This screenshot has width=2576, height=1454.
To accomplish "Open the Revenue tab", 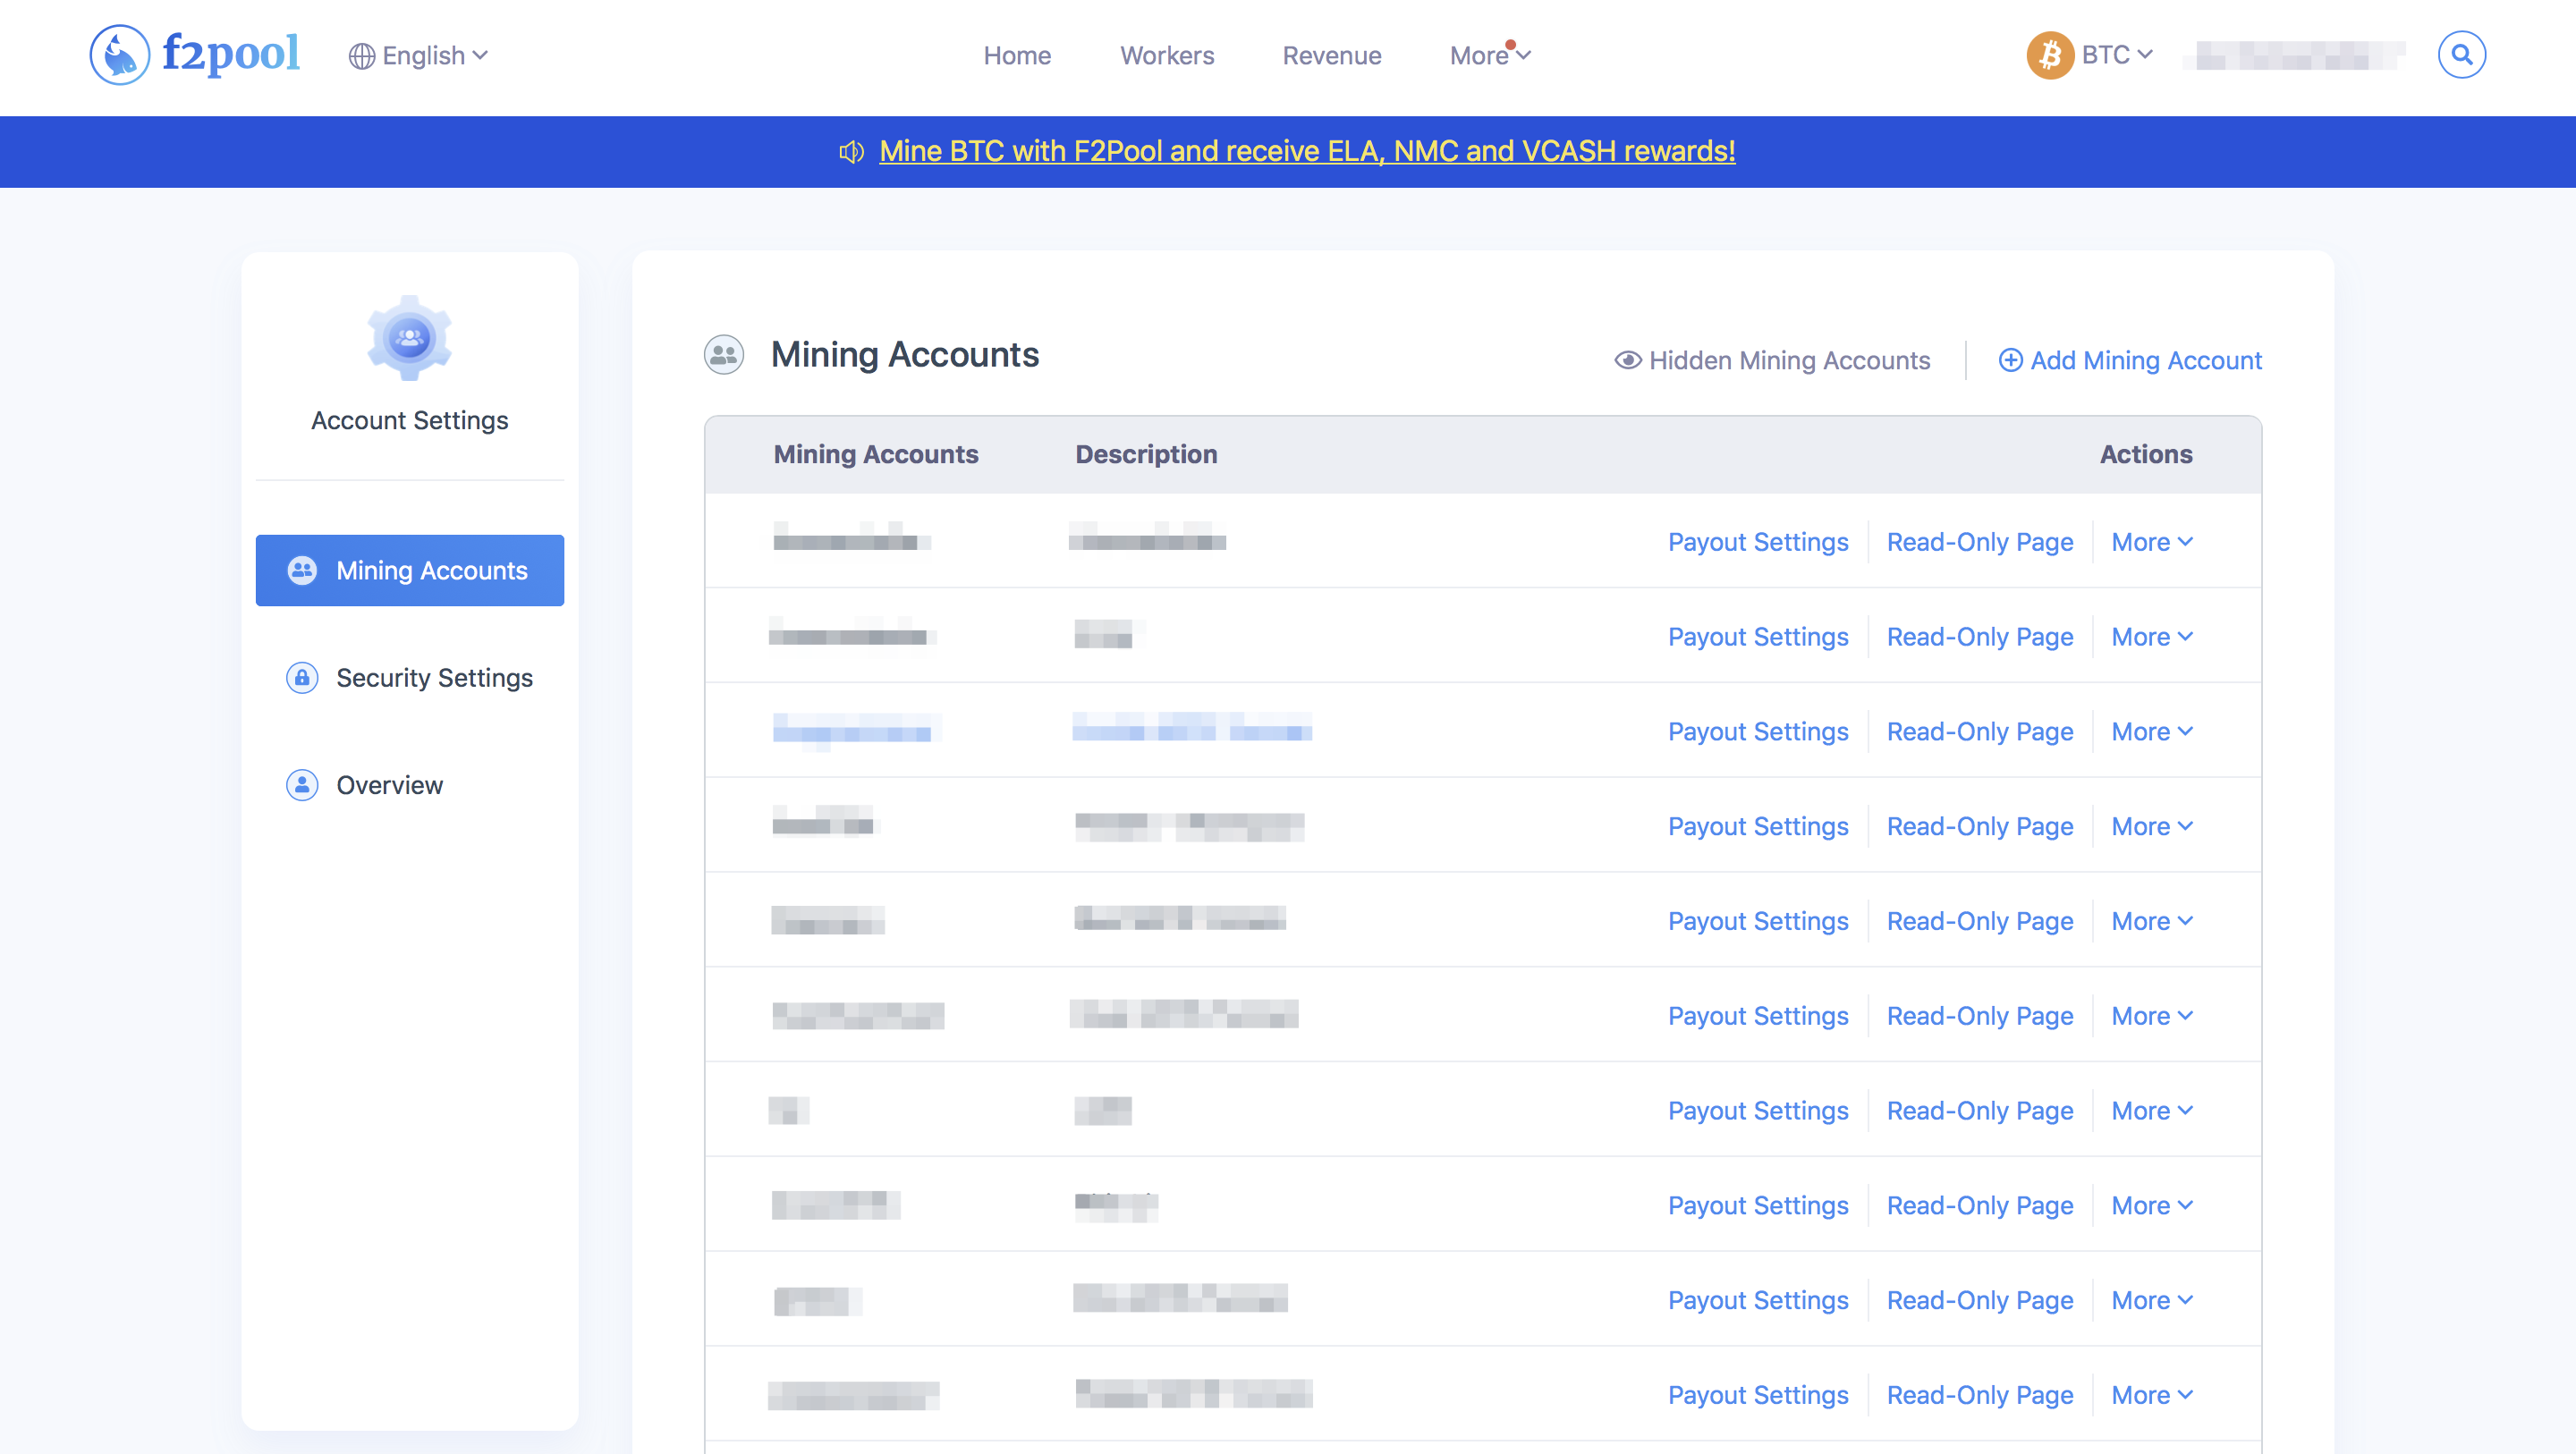I will pos(1332,56).
